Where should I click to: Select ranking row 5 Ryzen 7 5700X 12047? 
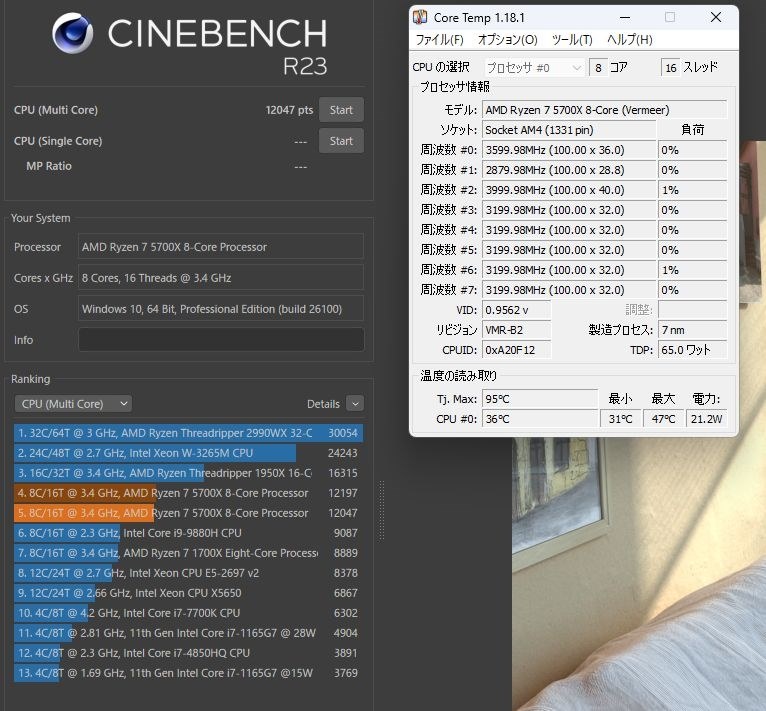188,513
